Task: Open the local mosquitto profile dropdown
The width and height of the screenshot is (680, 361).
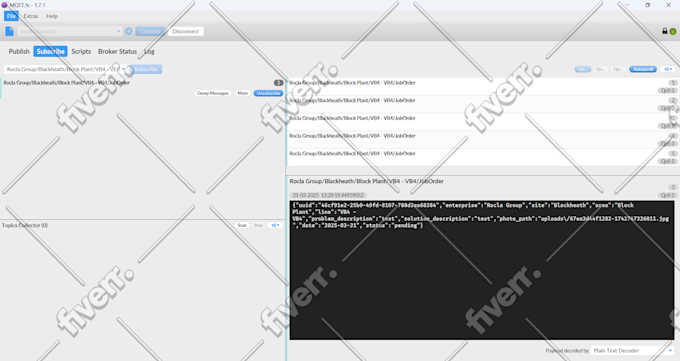Action: pos(70,31)
